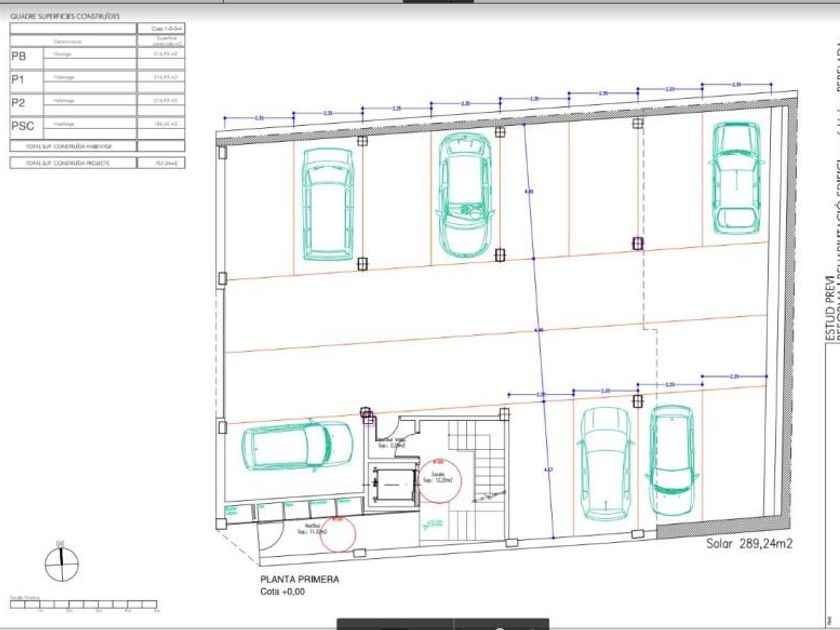The height and width of the screenshot is (630, 840).
Task: Click the P1 row in surfaces table
Action: point(97,79)
